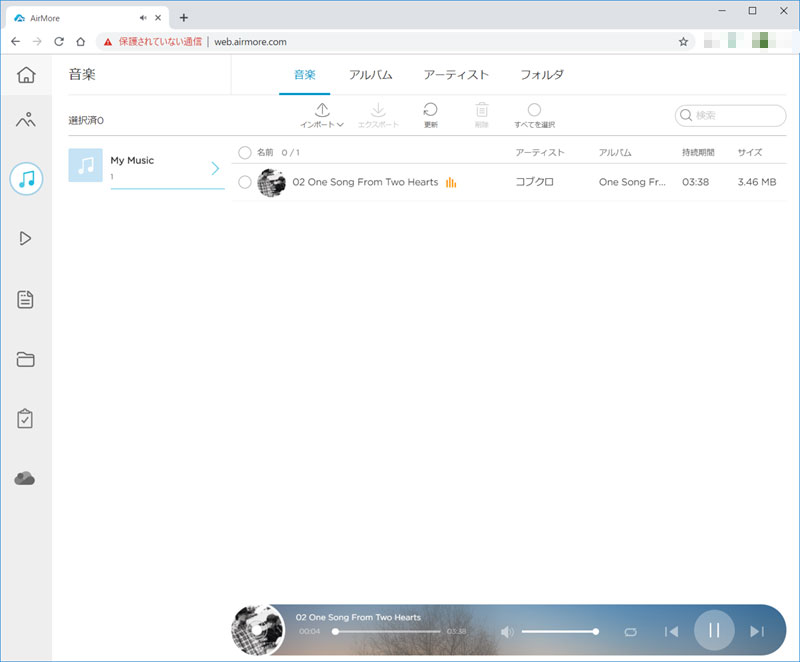Expand the インポート dropdown
Screen dimensions: 800x662
tap(322, 116)
